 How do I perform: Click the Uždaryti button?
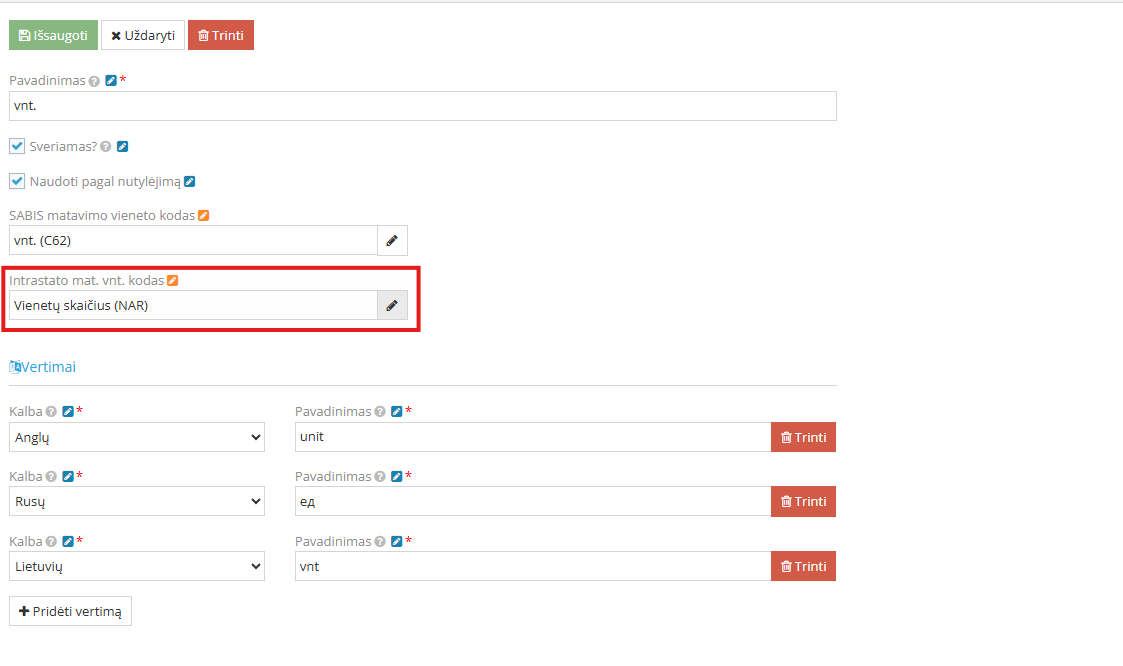pos(143,35)
